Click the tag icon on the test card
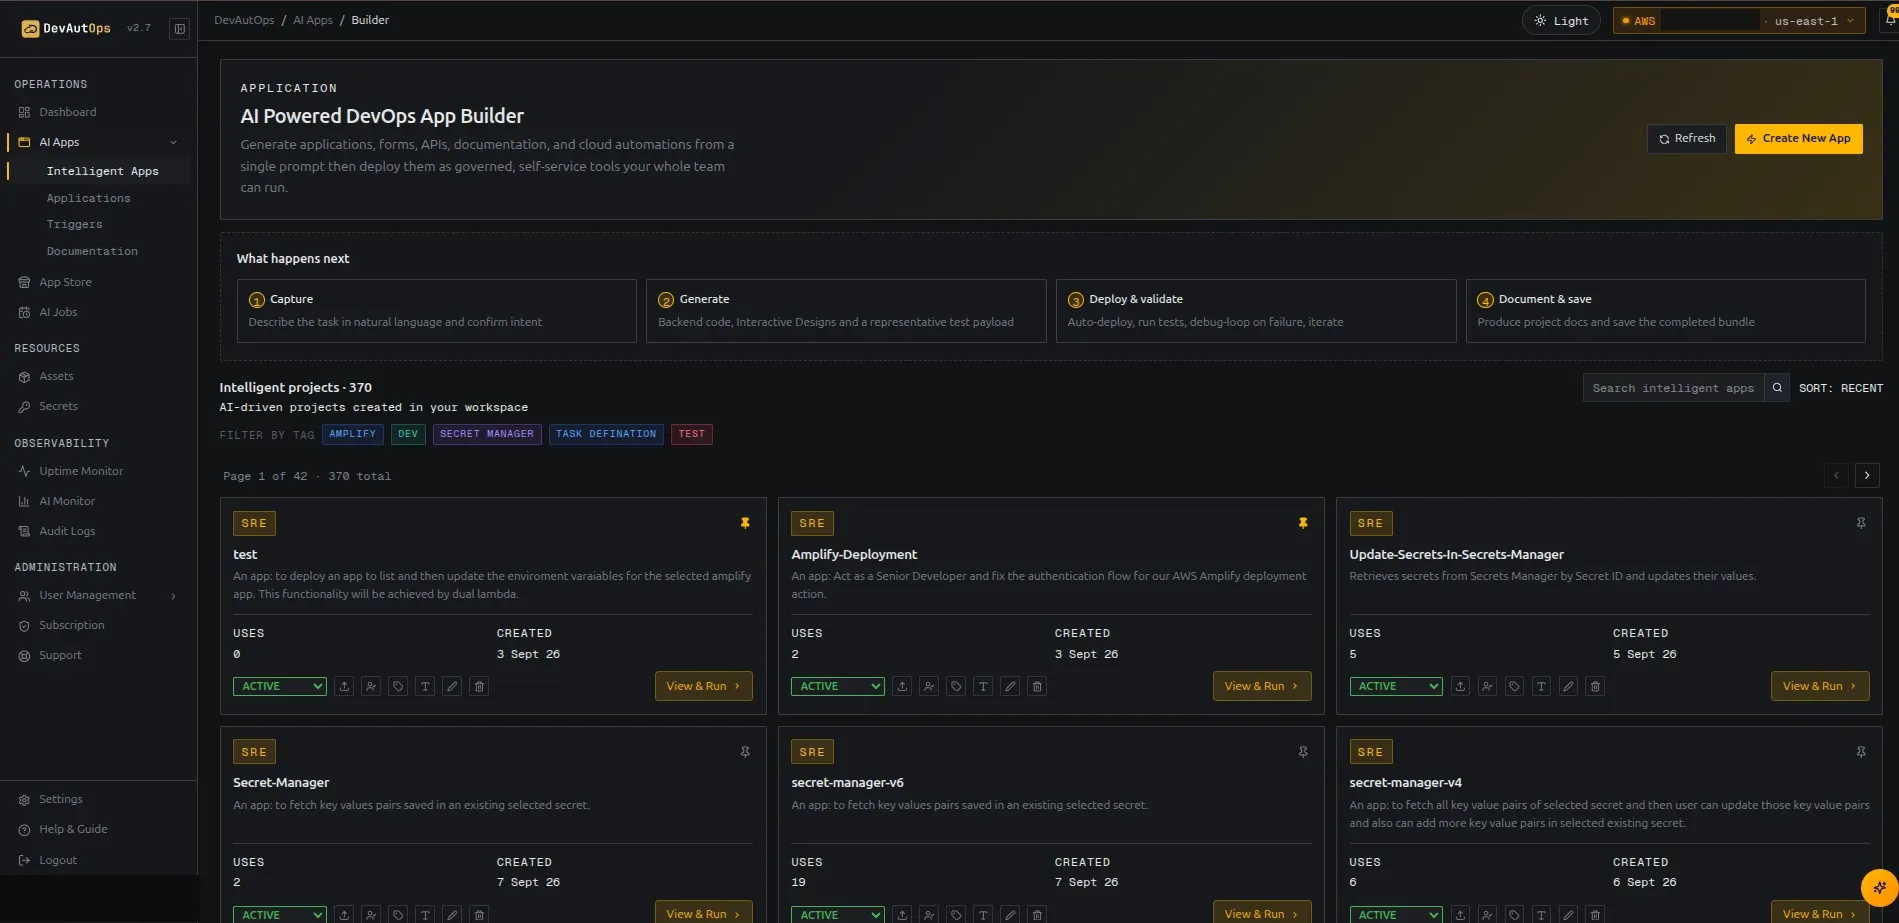The image size is (1899, 923). click(398, 686)
